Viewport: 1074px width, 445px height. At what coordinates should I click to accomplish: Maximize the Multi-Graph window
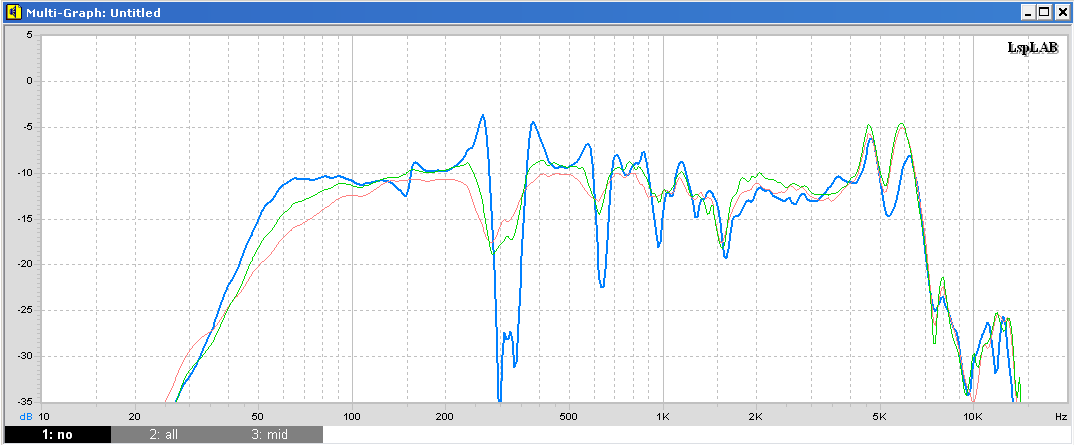tap(1045, 12)
